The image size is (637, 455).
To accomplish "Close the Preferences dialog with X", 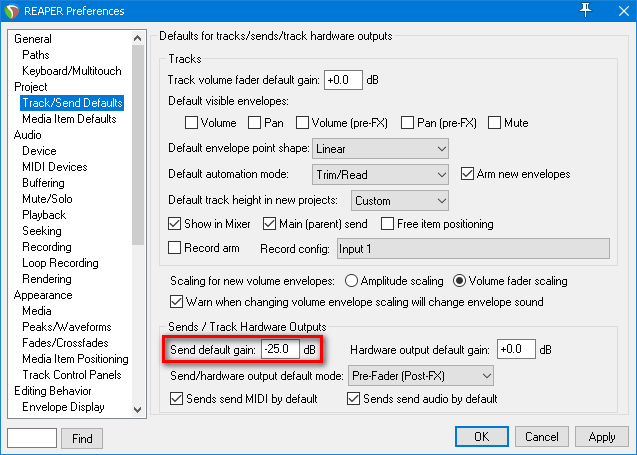I will click(624, 11).
